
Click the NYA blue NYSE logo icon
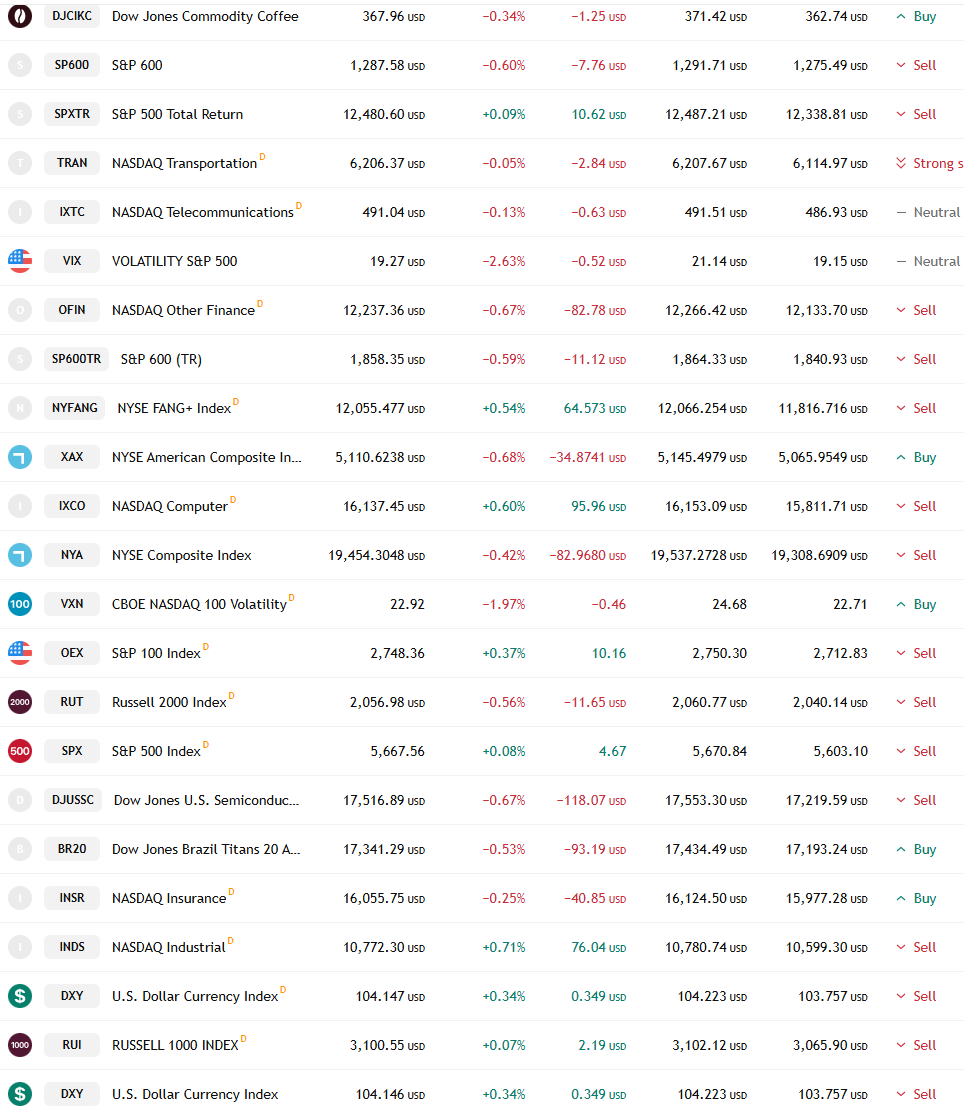[x=20, y=555]
